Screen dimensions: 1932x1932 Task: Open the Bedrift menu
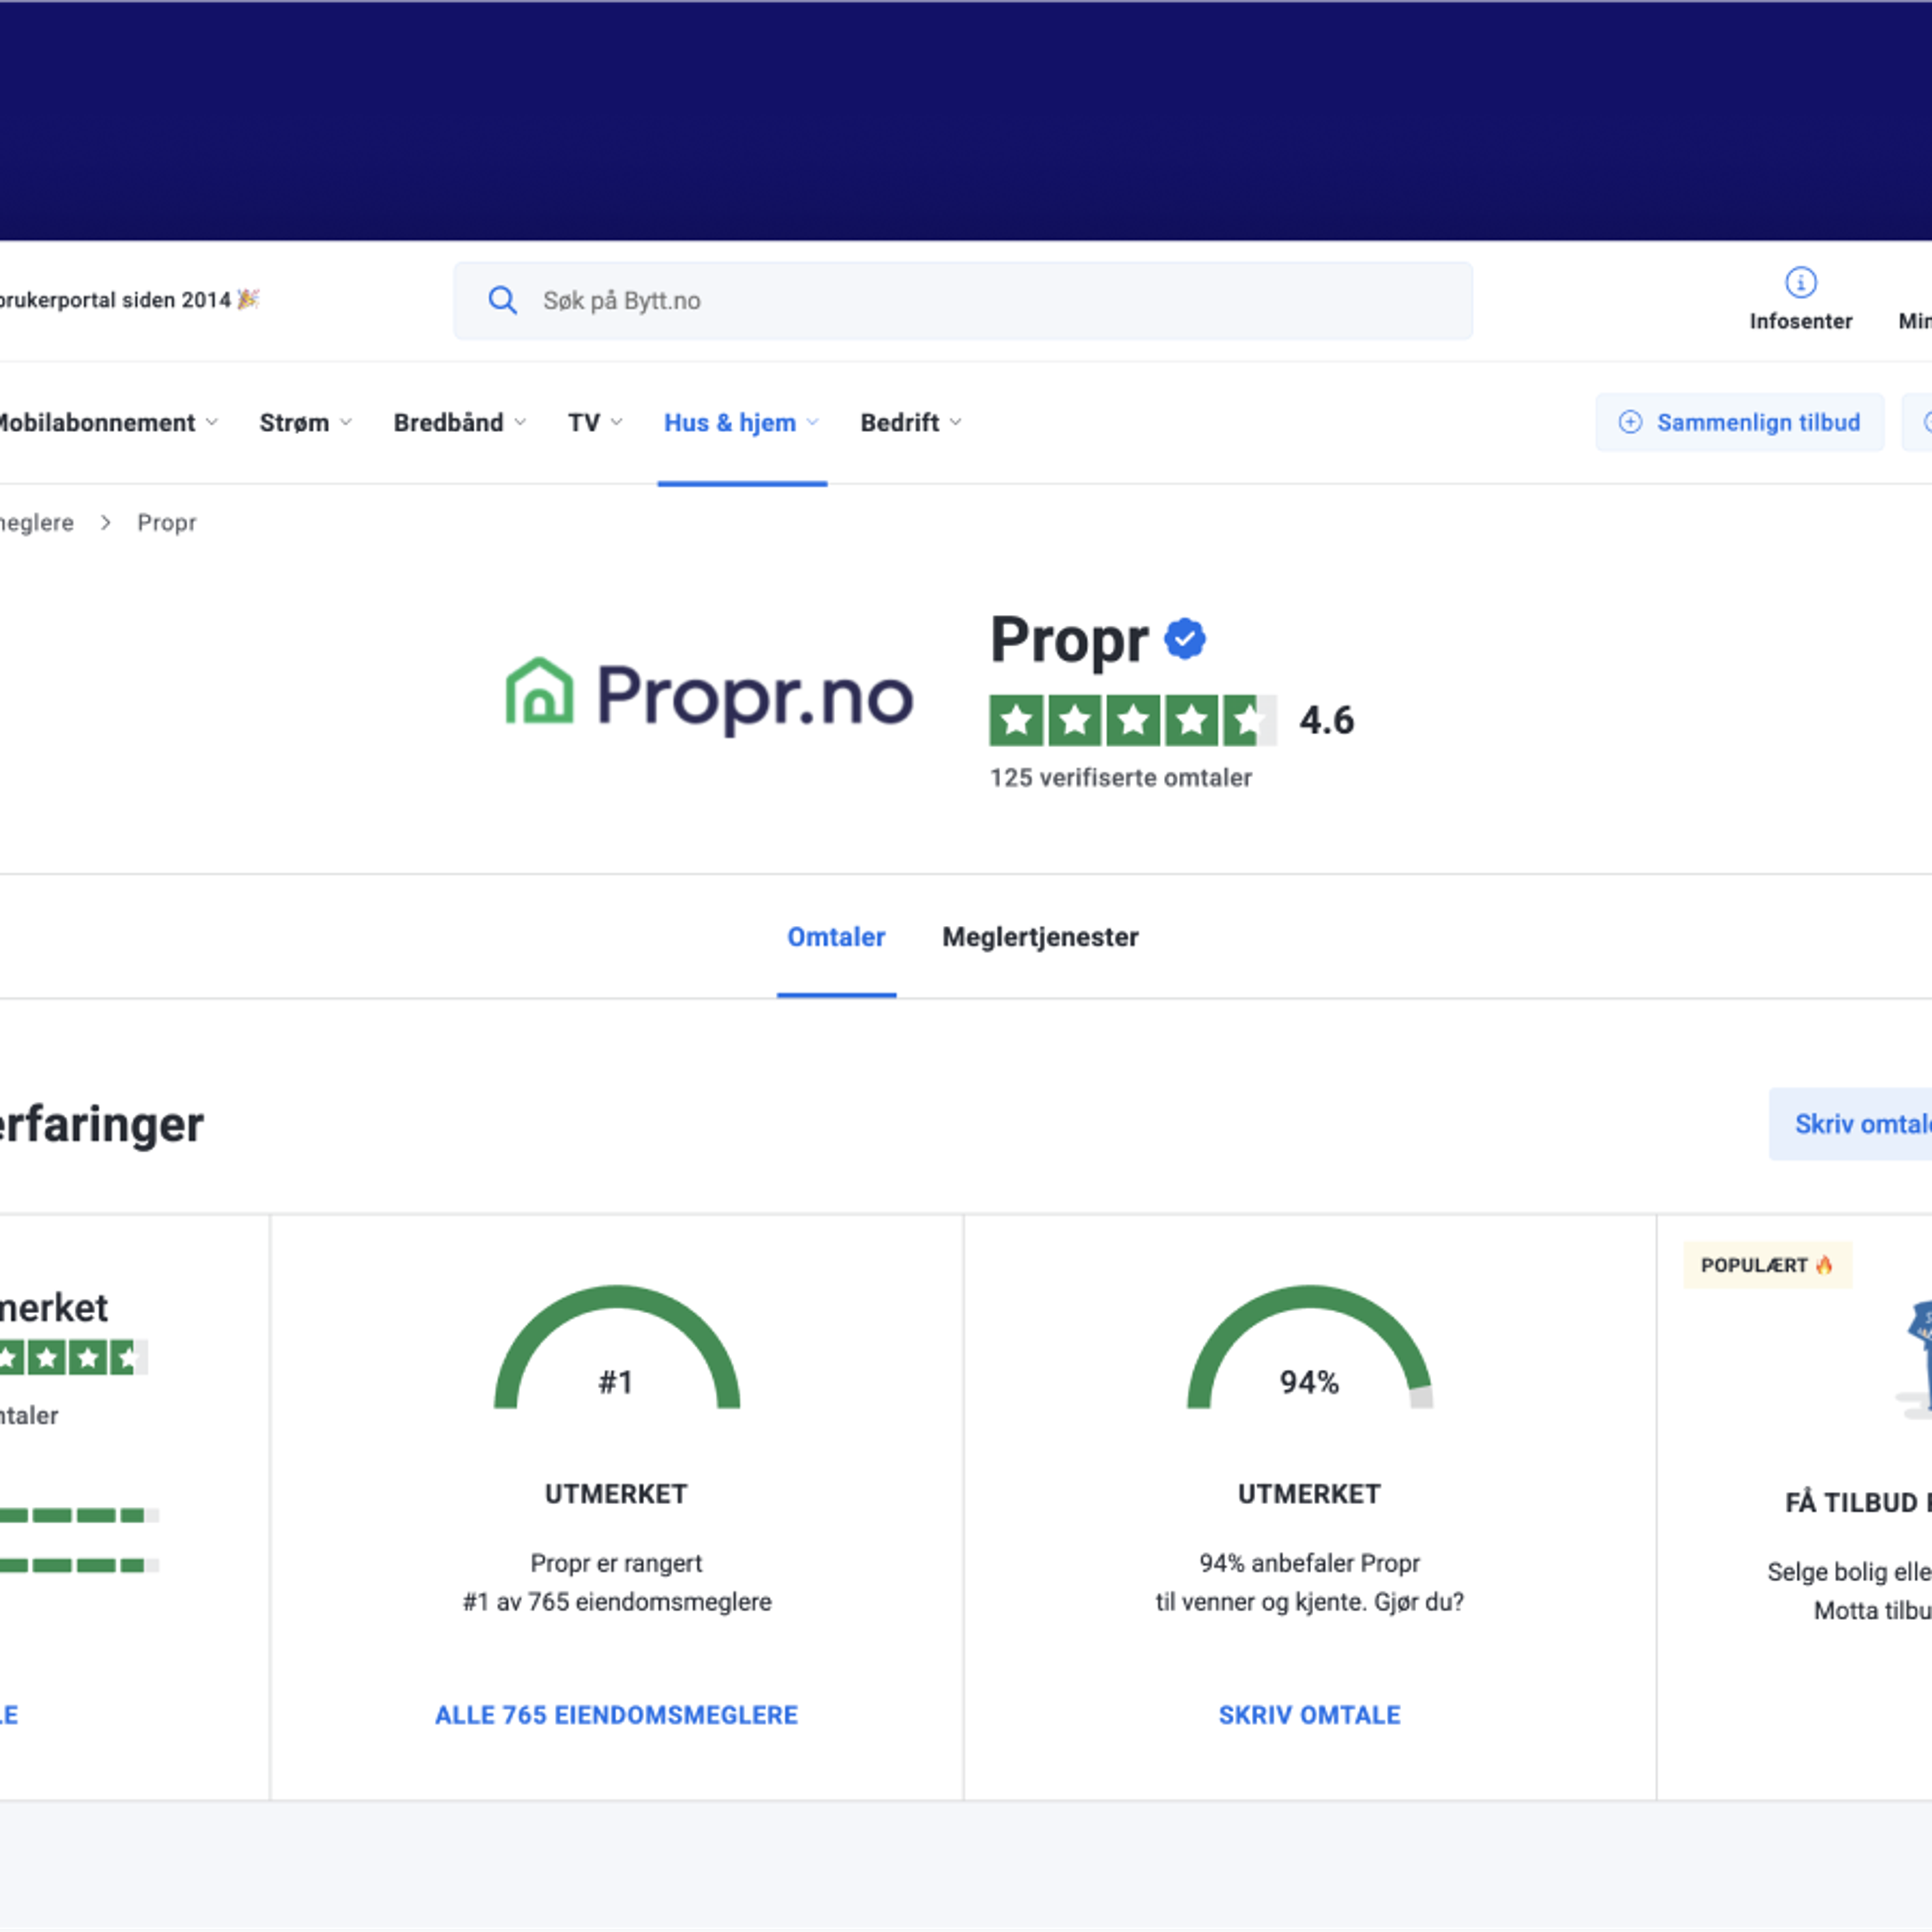coord(910,423)
